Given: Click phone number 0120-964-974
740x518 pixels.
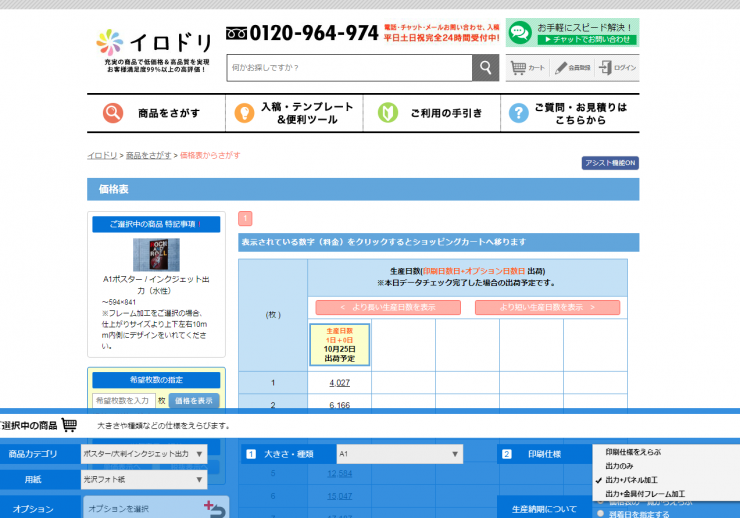Looking at the screenshot, I should (x=314, y=33).
